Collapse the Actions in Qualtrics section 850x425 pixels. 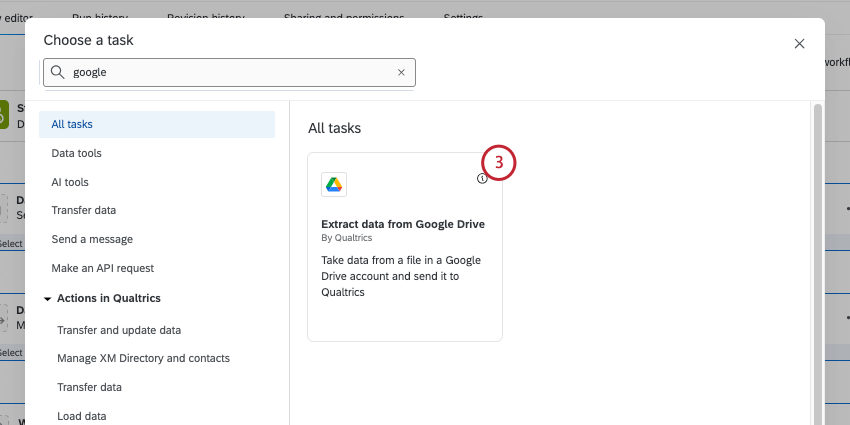coord(47,298)
